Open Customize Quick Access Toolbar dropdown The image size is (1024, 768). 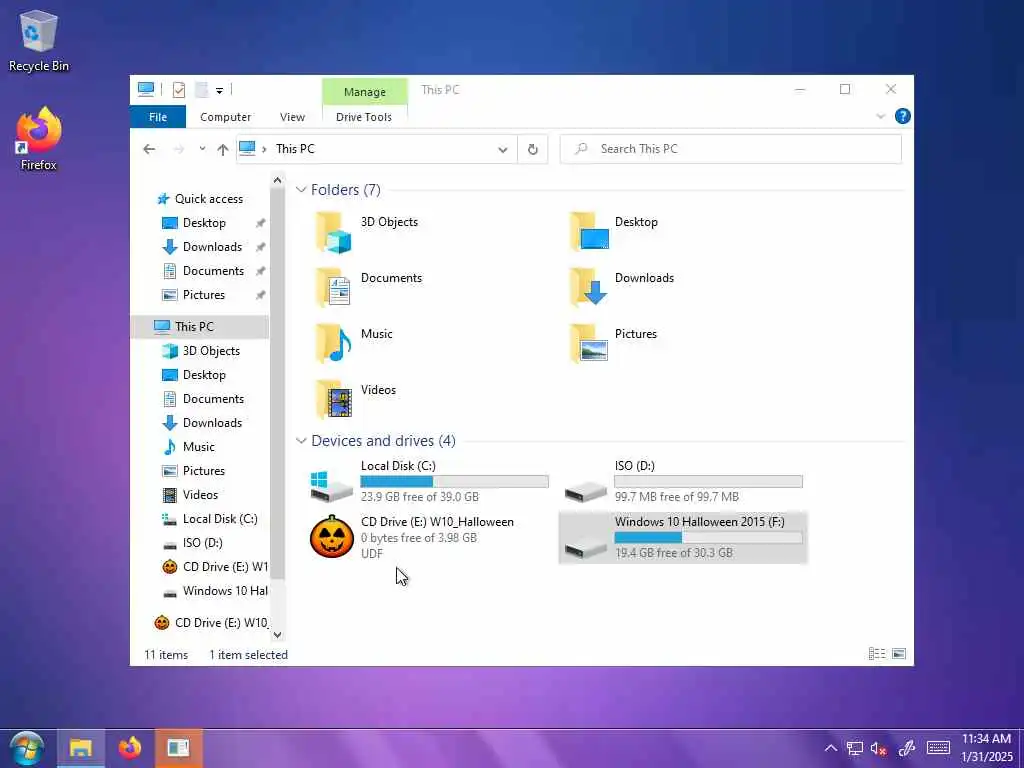pos(219,90)
